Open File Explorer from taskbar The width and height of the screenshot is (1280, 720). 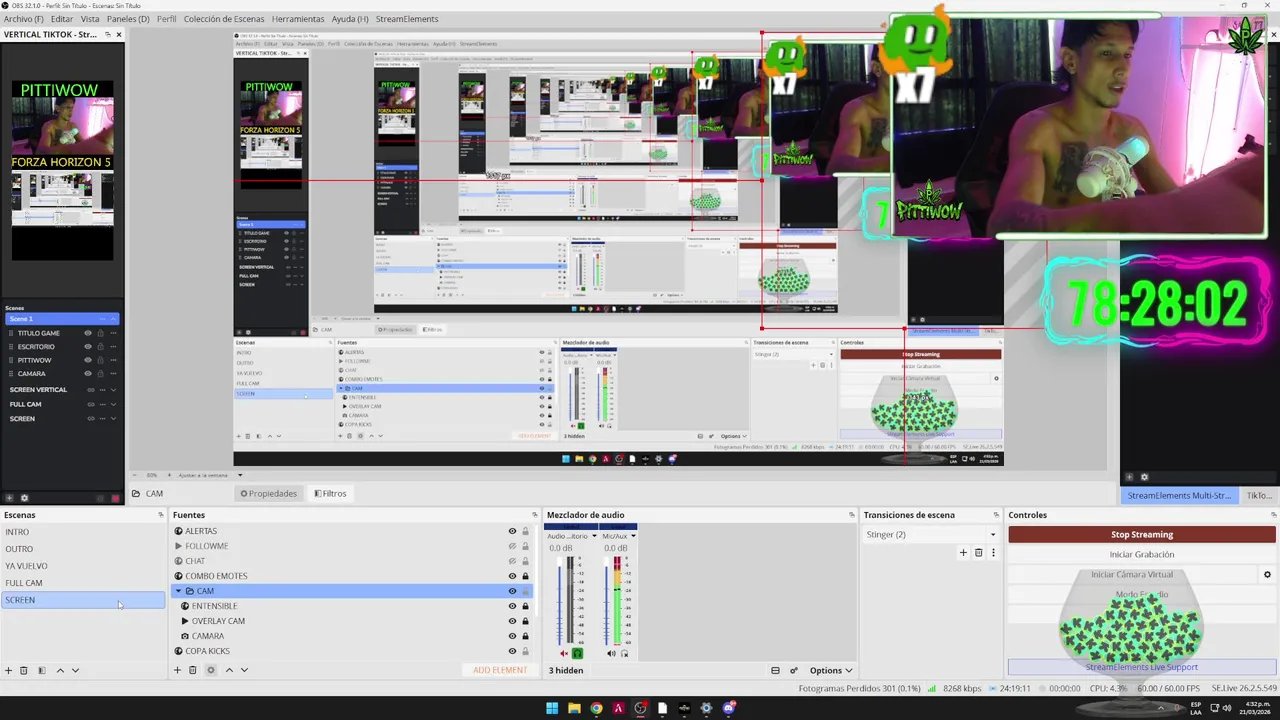(574, 708)
